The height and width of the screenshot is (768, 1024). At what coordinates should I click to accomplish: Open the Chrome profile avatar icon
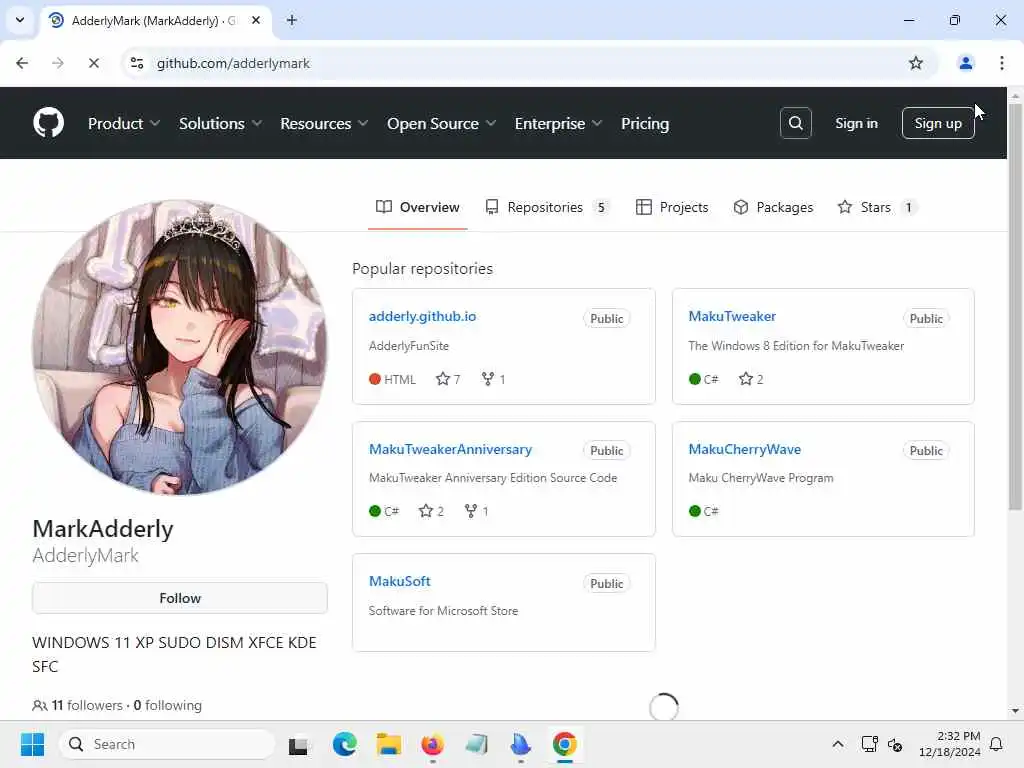click(965, 63)
